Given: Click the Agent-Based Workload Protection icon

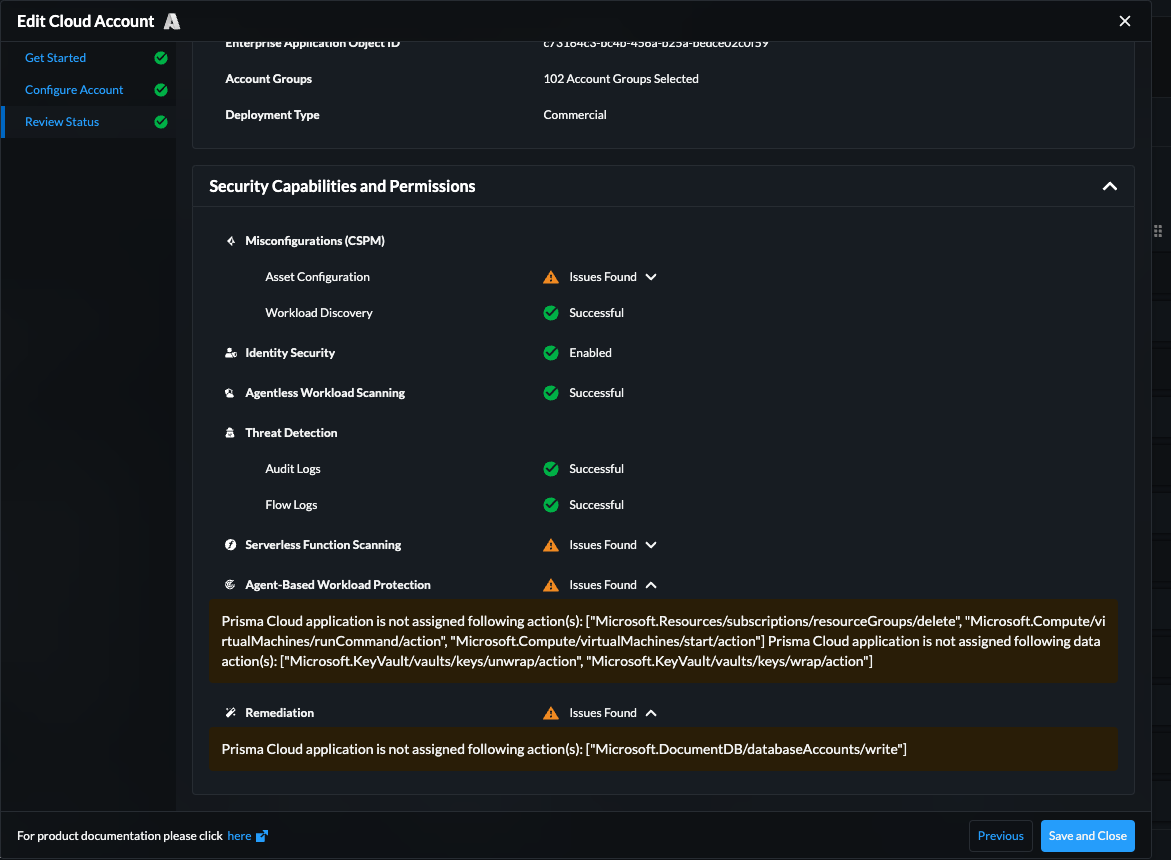Looking at the screenshot, I should [231, 584].
